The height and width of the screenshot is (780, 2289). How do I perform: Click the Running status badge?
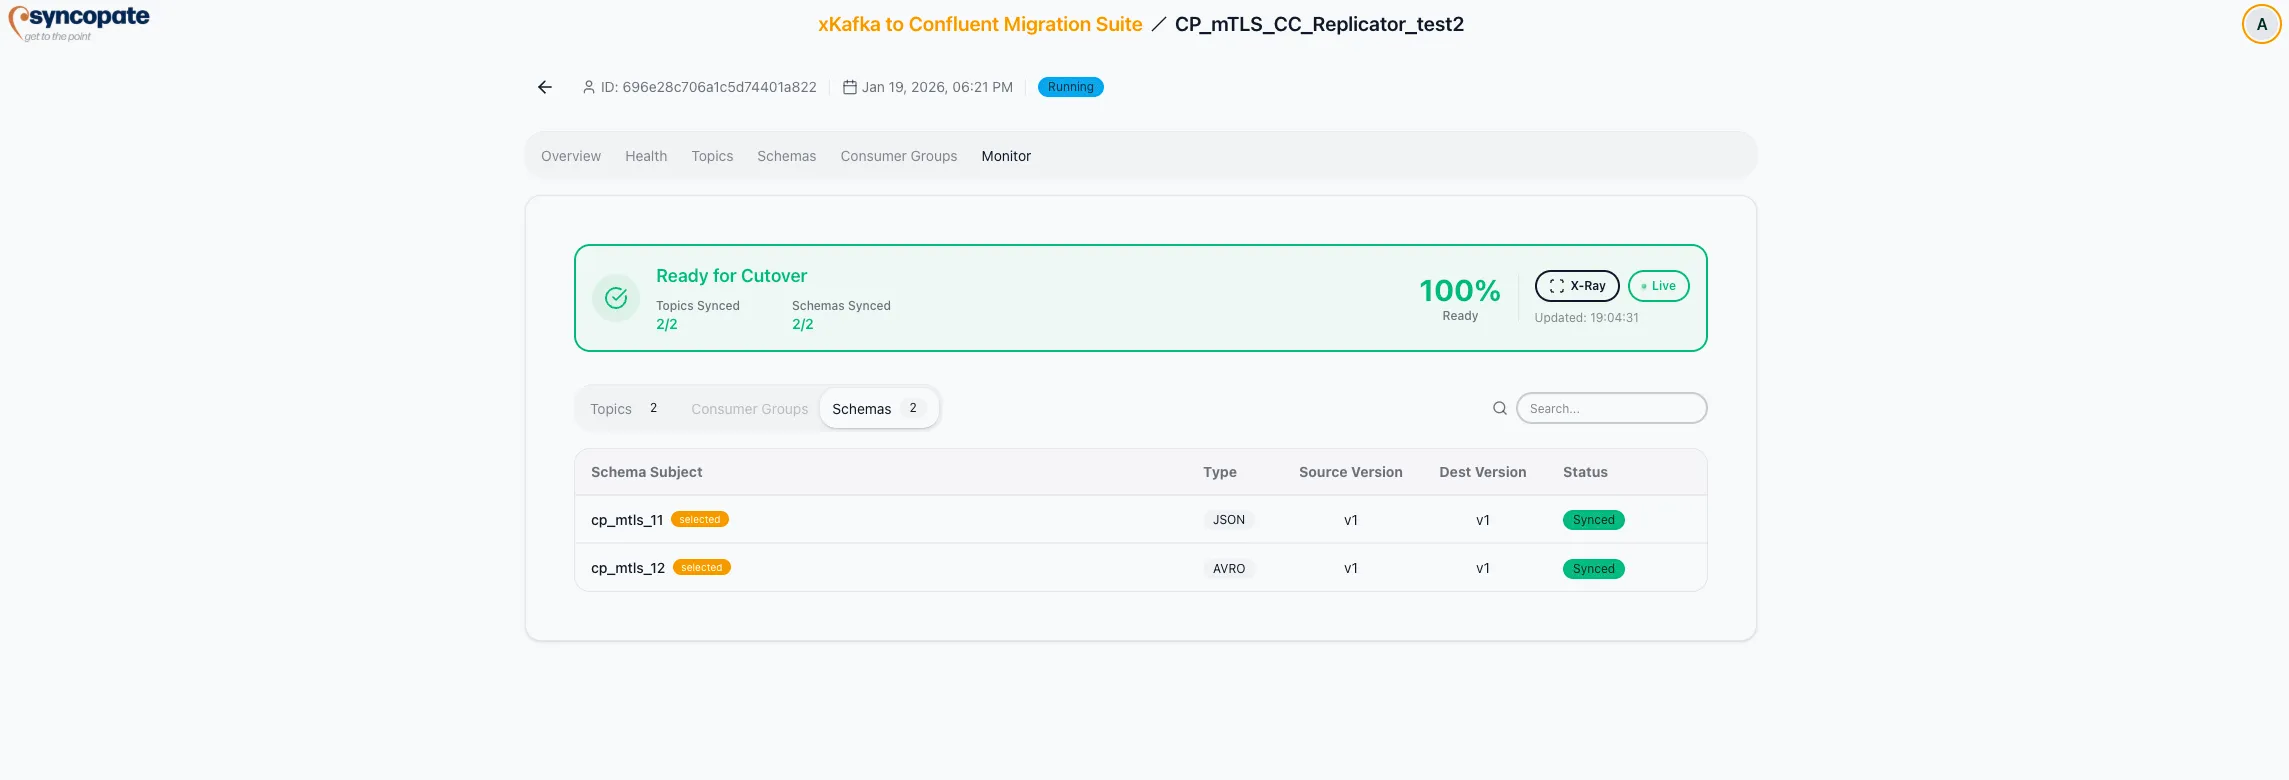point(1070,87)
